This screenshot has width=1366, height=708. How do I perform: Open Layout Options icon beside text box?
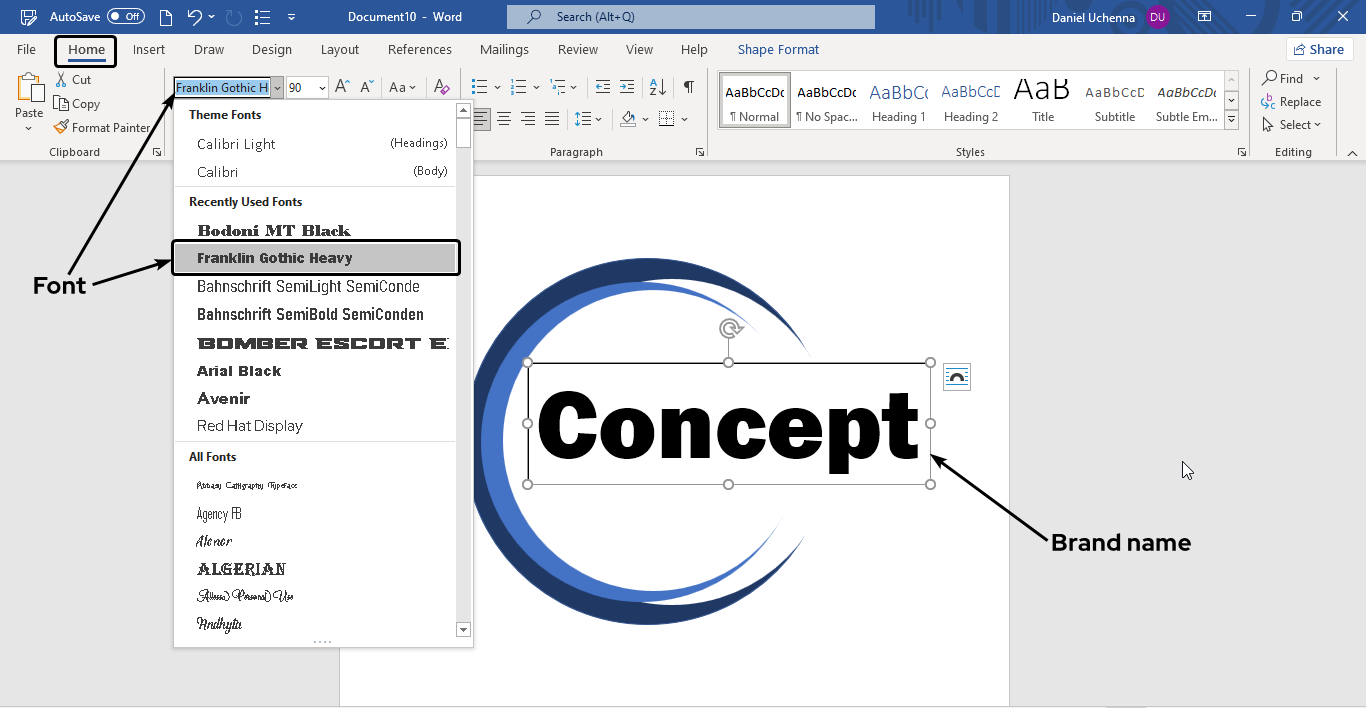point(957,377)
